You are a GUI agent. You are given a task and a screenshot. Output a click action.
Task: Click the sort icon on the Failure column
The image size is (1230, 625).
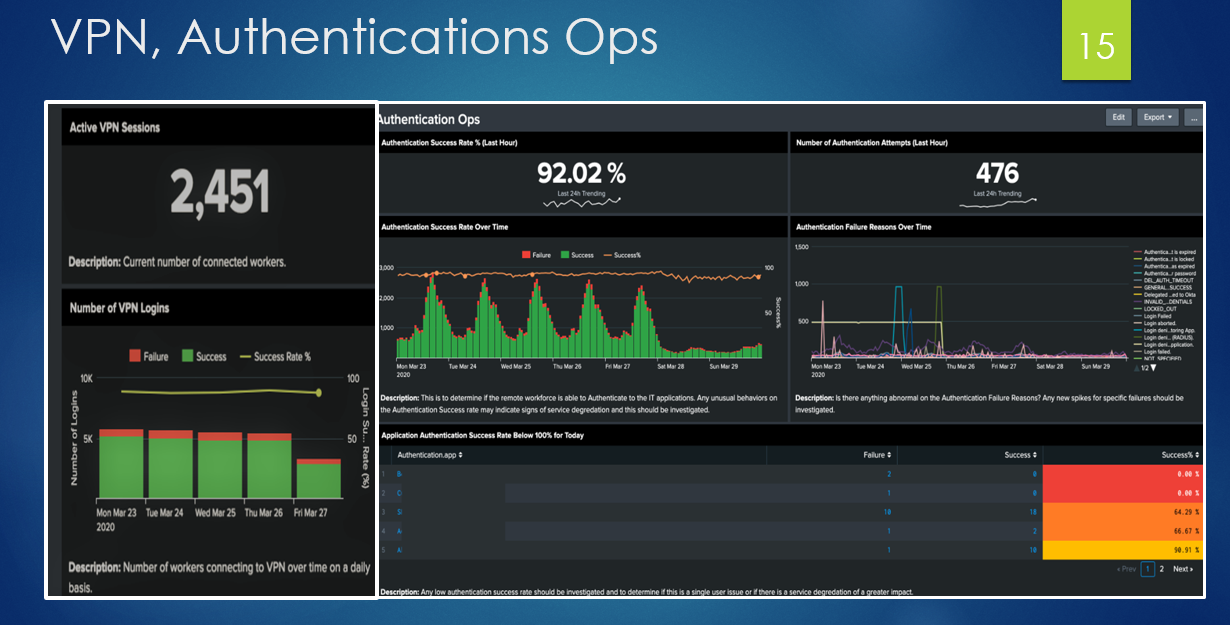click(889, 455)
